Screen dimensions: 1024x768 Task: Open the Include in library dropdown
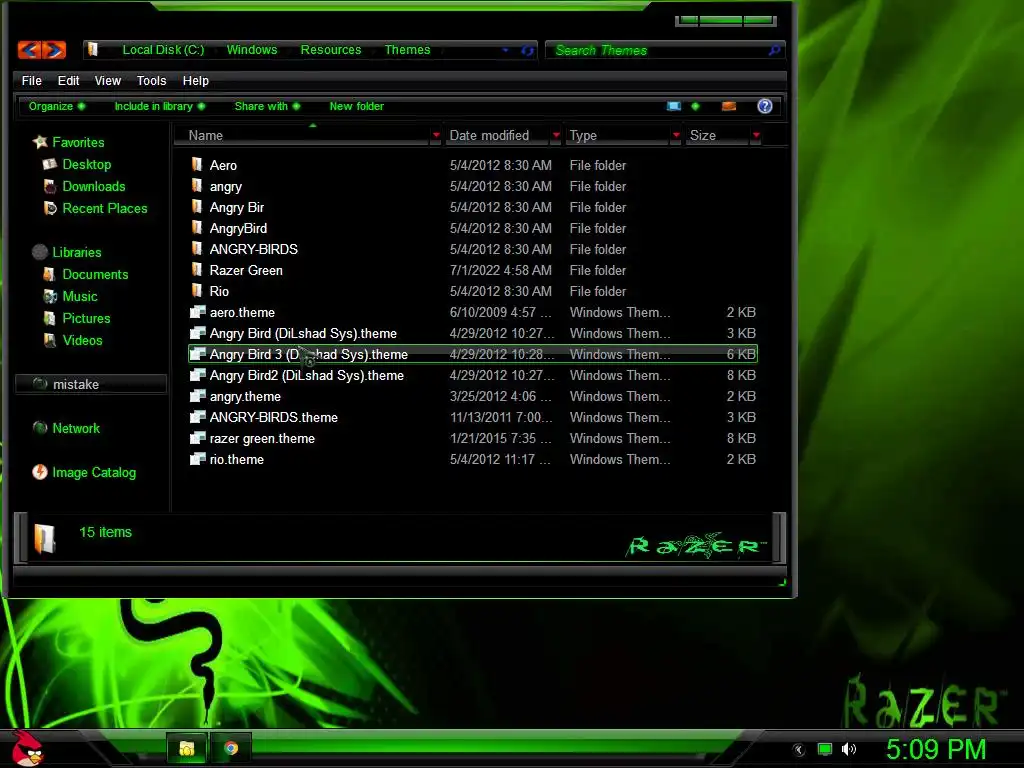coord(160,106)
